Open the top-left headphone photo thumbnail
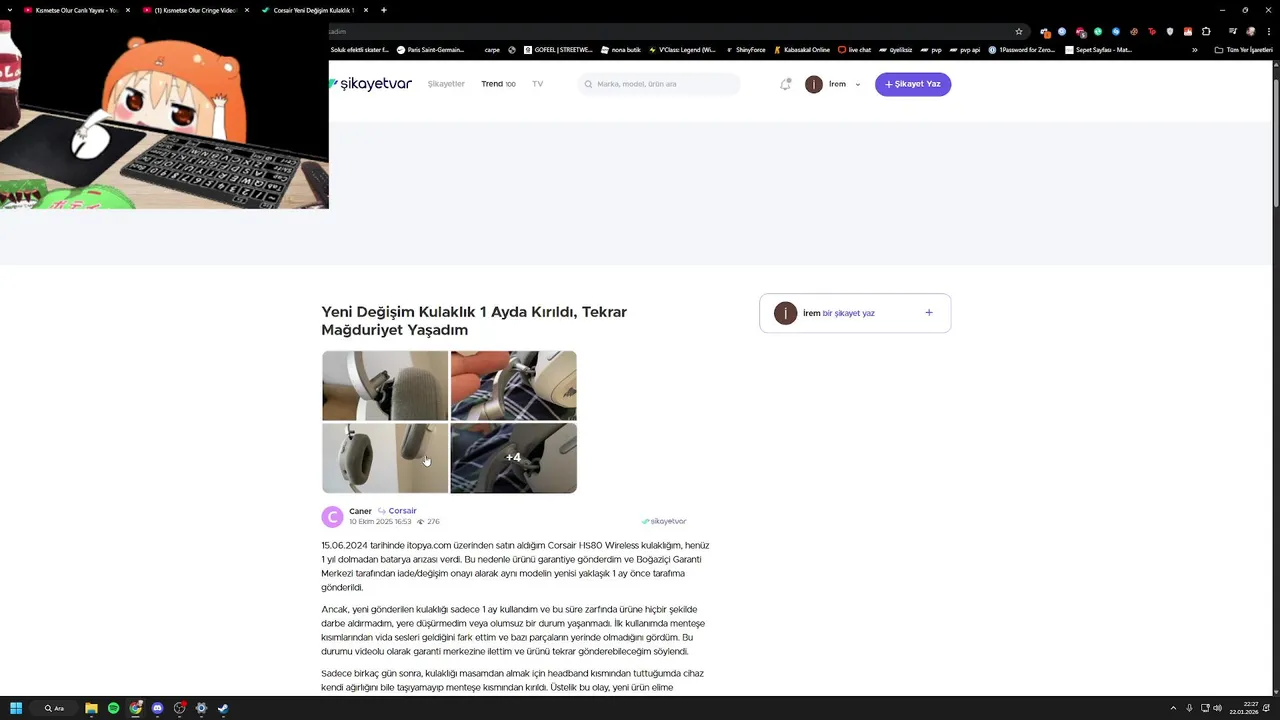The height and width of the screenshot is (720, 1280). (385, 386)
